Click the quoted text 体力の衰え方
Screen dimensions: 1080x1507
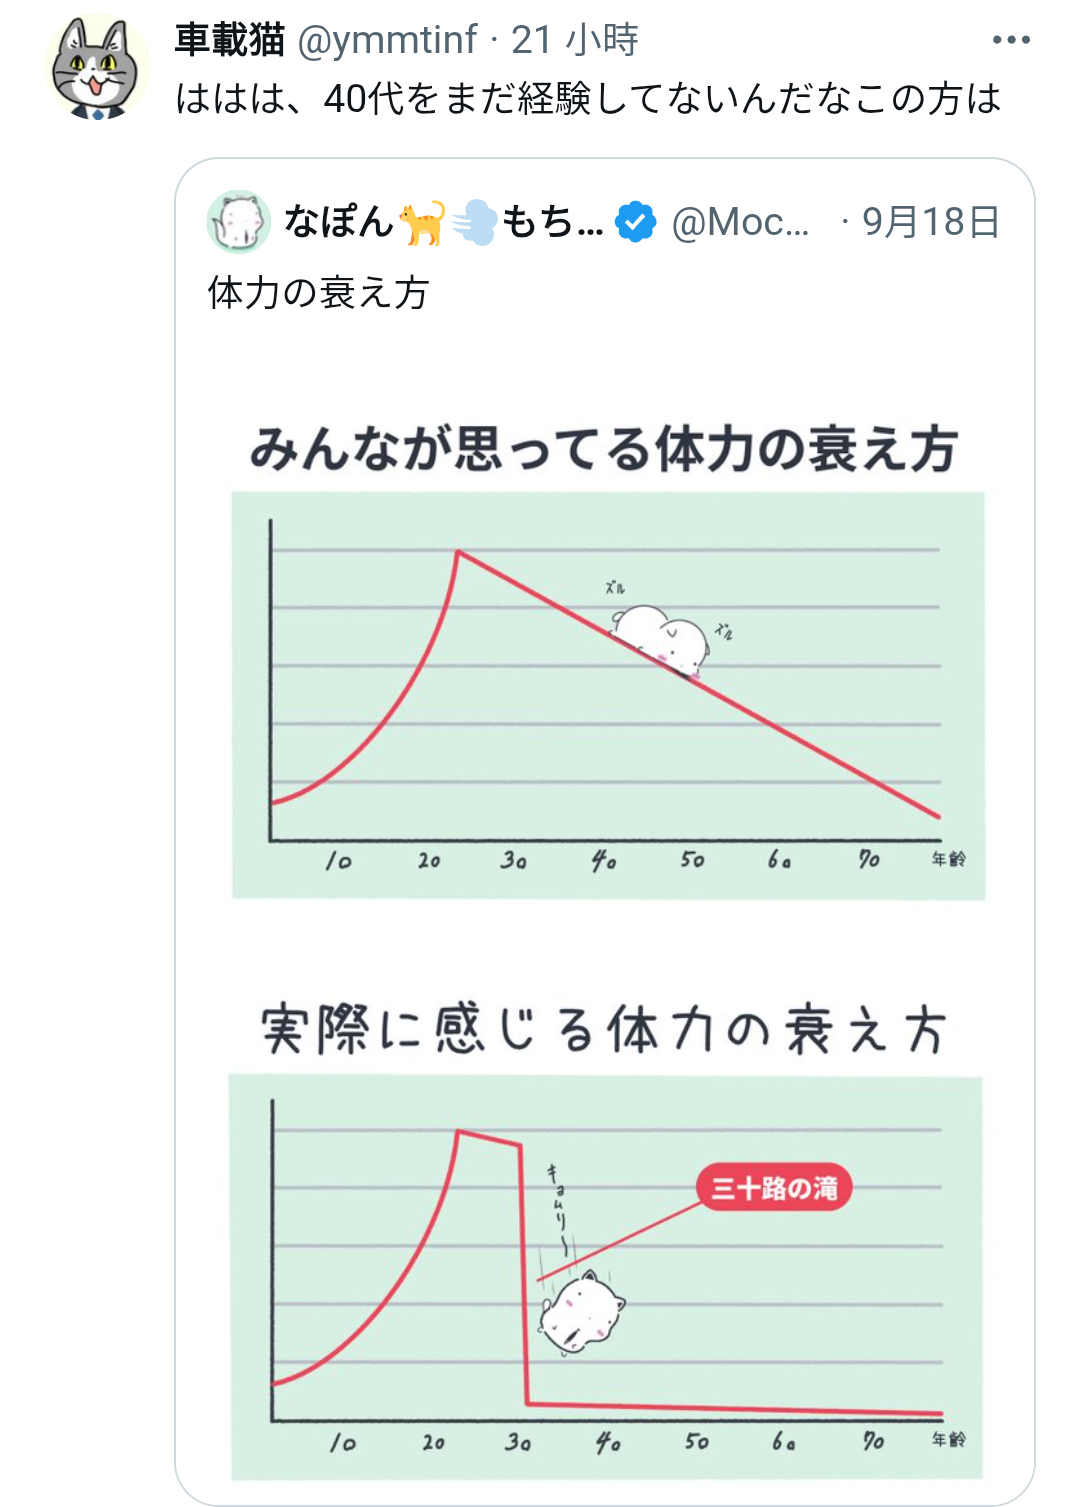coord(319,293)
